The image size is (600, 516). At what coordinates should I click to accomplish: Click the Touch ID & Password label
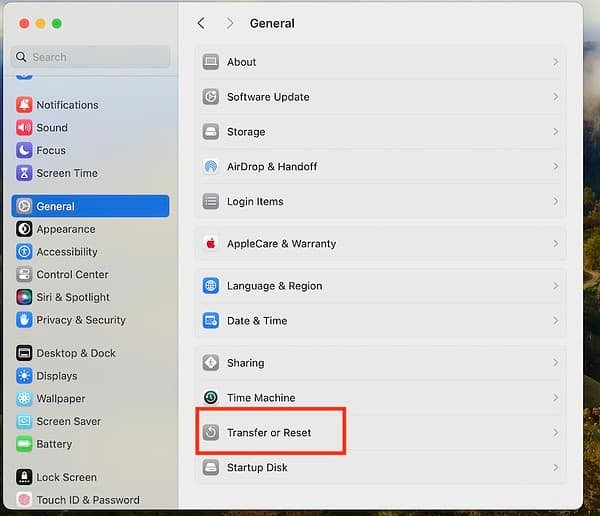tap(88, 500)
